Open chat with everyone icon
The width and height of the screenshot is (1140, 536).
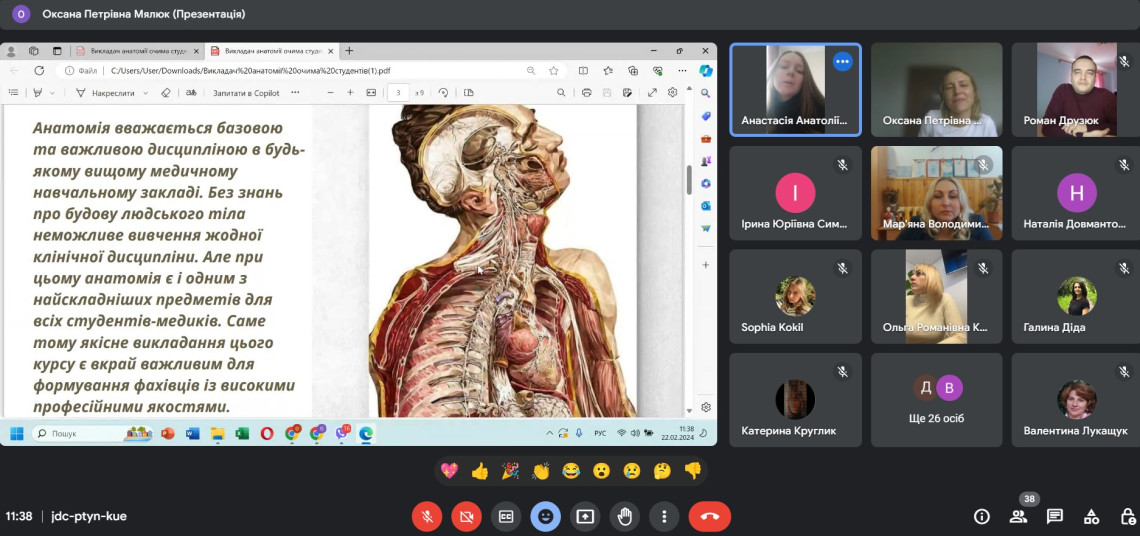1054,516
